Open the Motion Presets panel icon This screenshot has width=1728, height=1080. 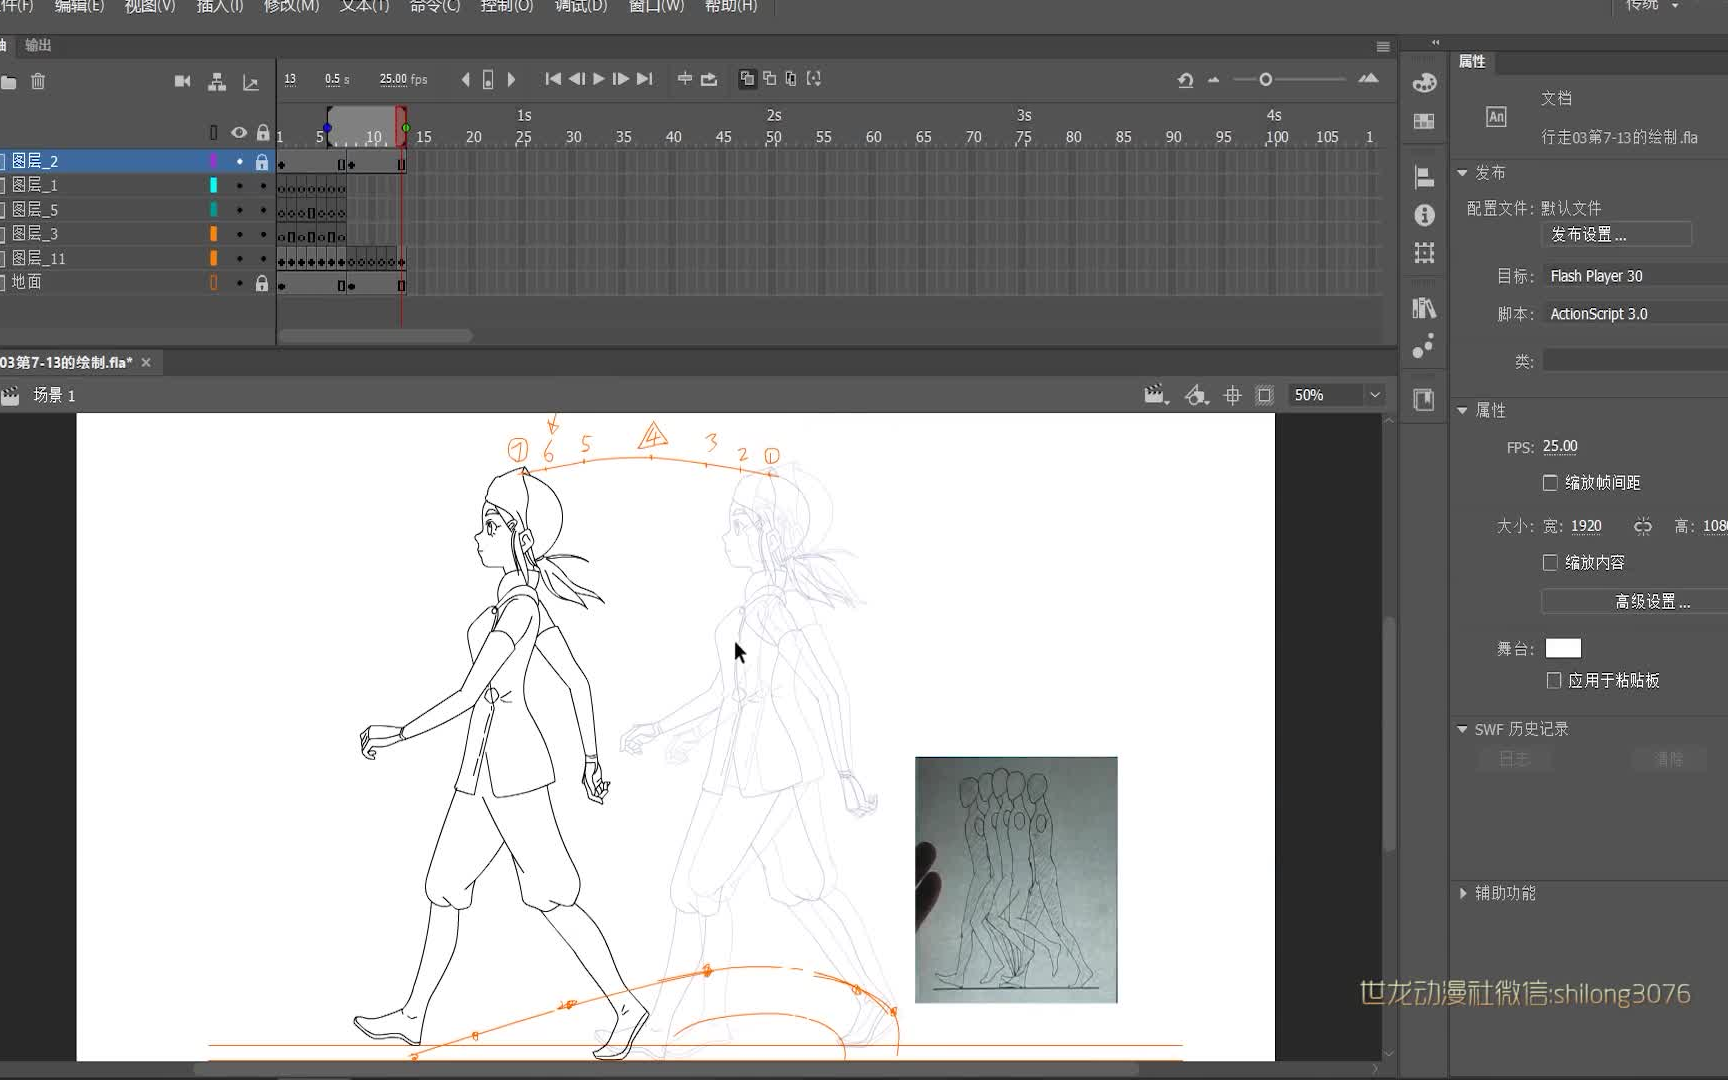click(x=1424, y=346)
